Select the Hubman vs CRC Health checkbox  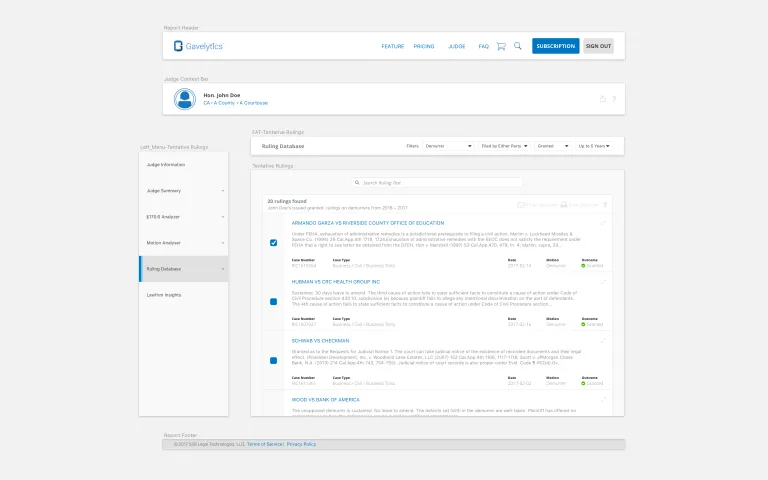point(274,301)
